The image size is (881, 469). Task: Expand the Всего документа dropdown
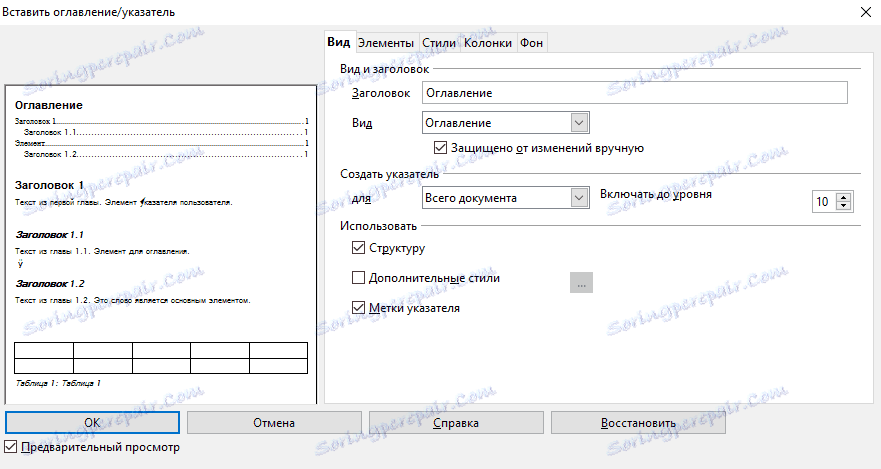coord(579,198)
